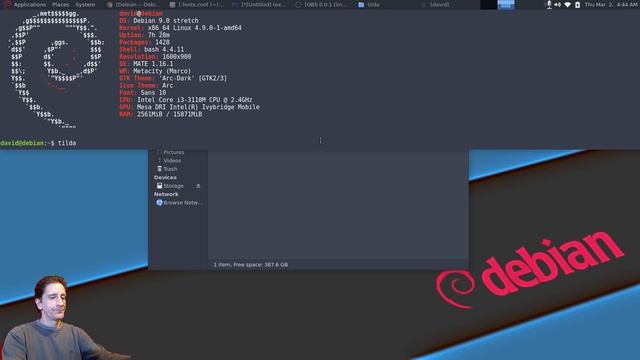Viewport: 640px width, 360px height.
Task: Click the GPU 'Ivybridge Mobile' line
Action: point(198,107)
